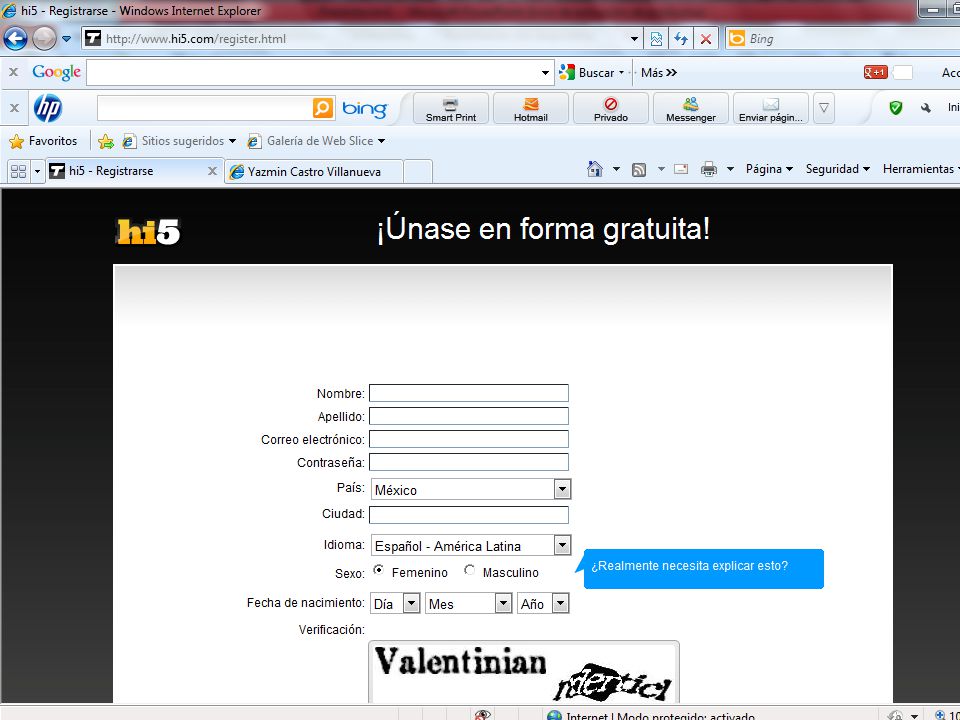This screenshot has height=720, width=960.
Task: Switch to Yazmin Castro Villanueva tab
Action: pos(314,171)
